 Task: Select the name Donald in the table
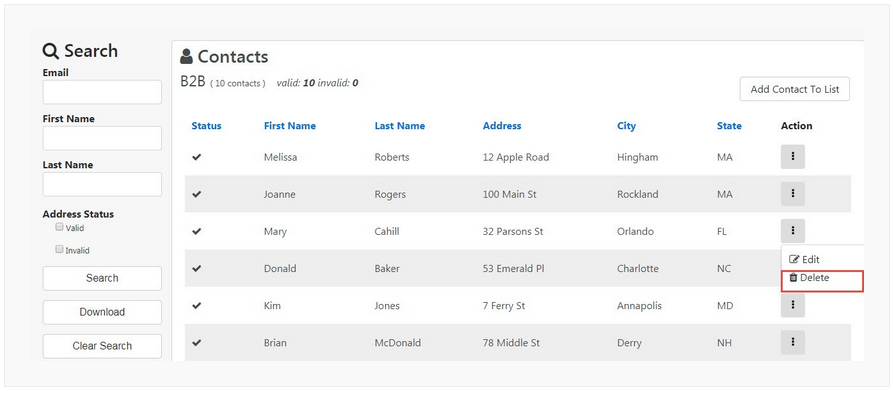(280, 268)
